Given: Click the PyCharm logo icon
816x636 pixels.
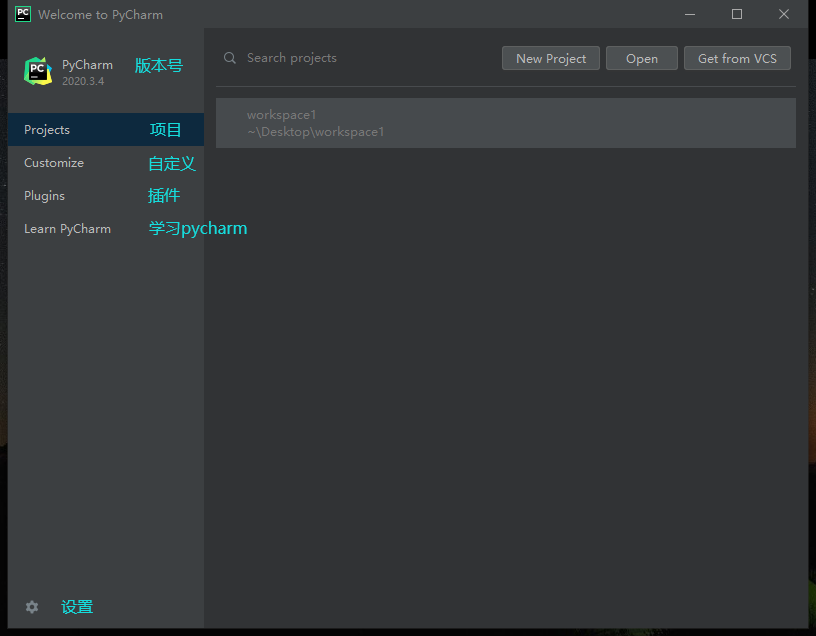Looking at the screenshot, I should pyautogui.click(x=38, y=71).
